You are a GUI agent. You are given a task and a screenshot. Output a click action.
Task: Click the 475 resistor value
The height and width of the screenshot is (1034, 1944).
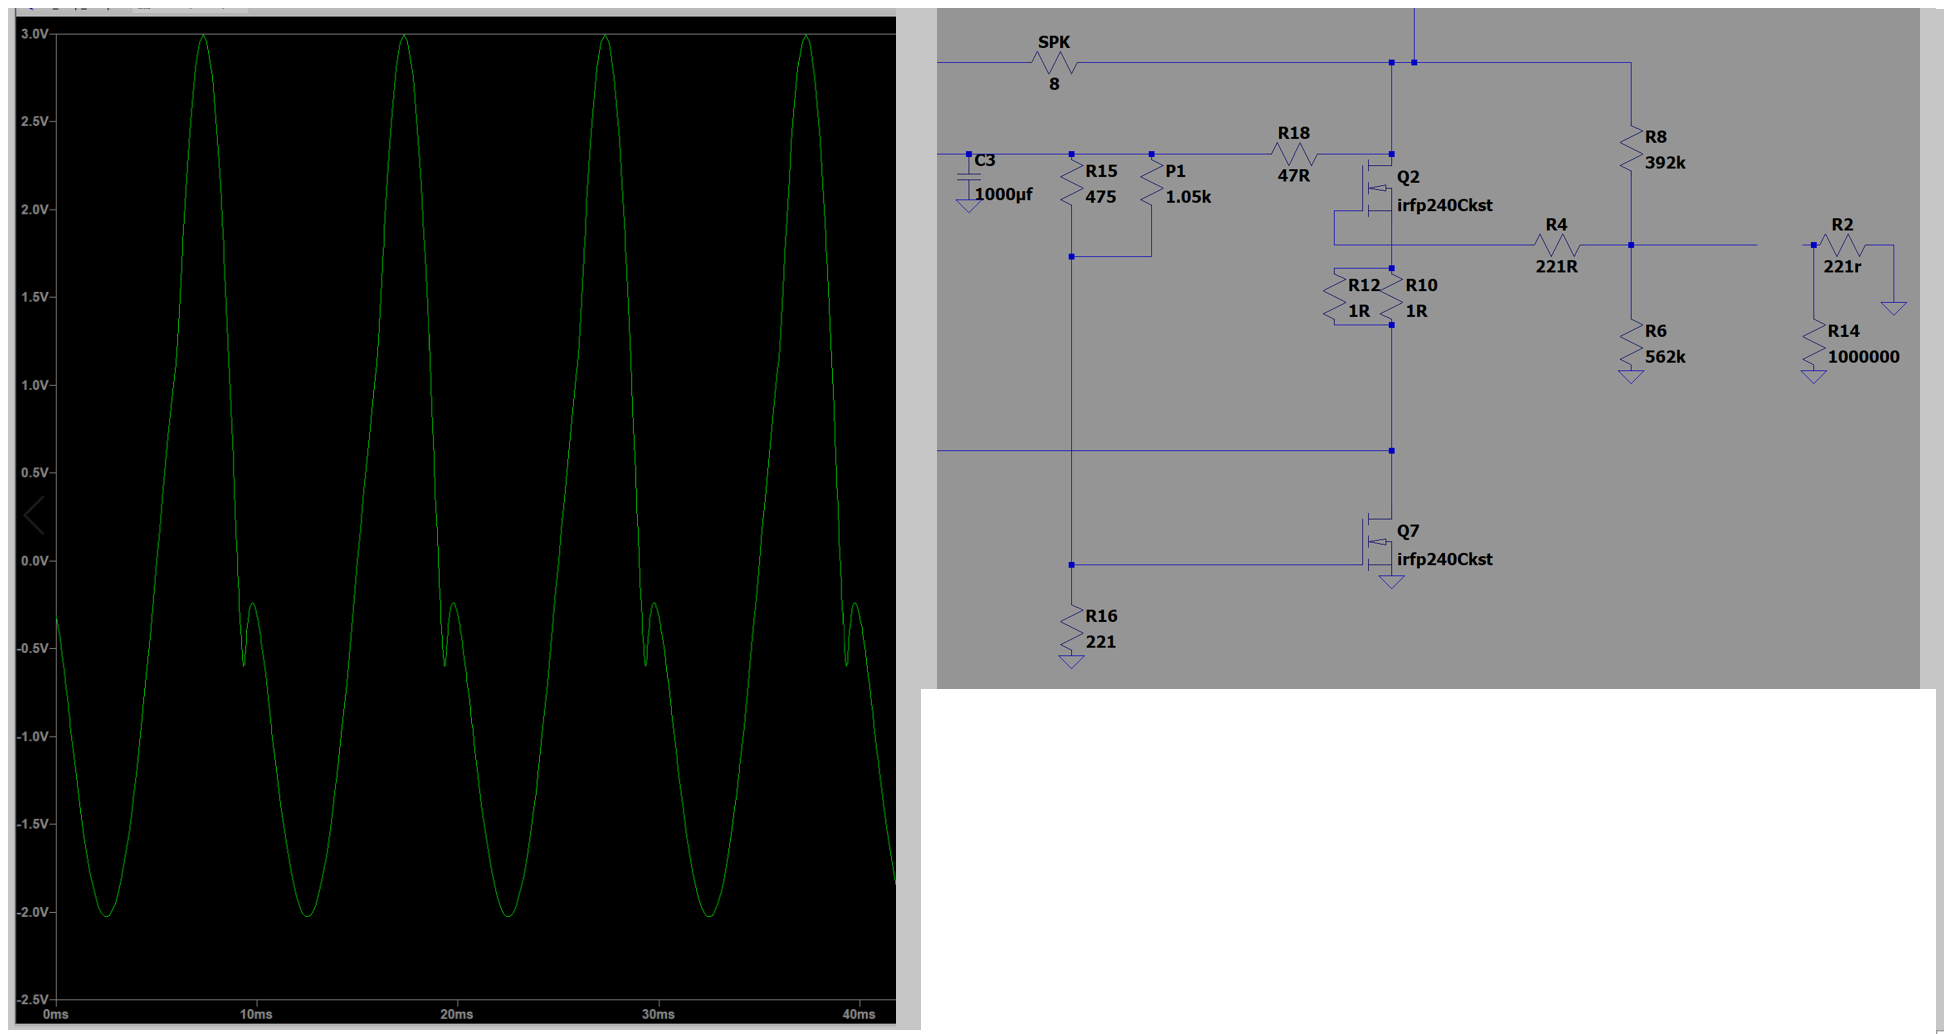(x=1100, y=197)
